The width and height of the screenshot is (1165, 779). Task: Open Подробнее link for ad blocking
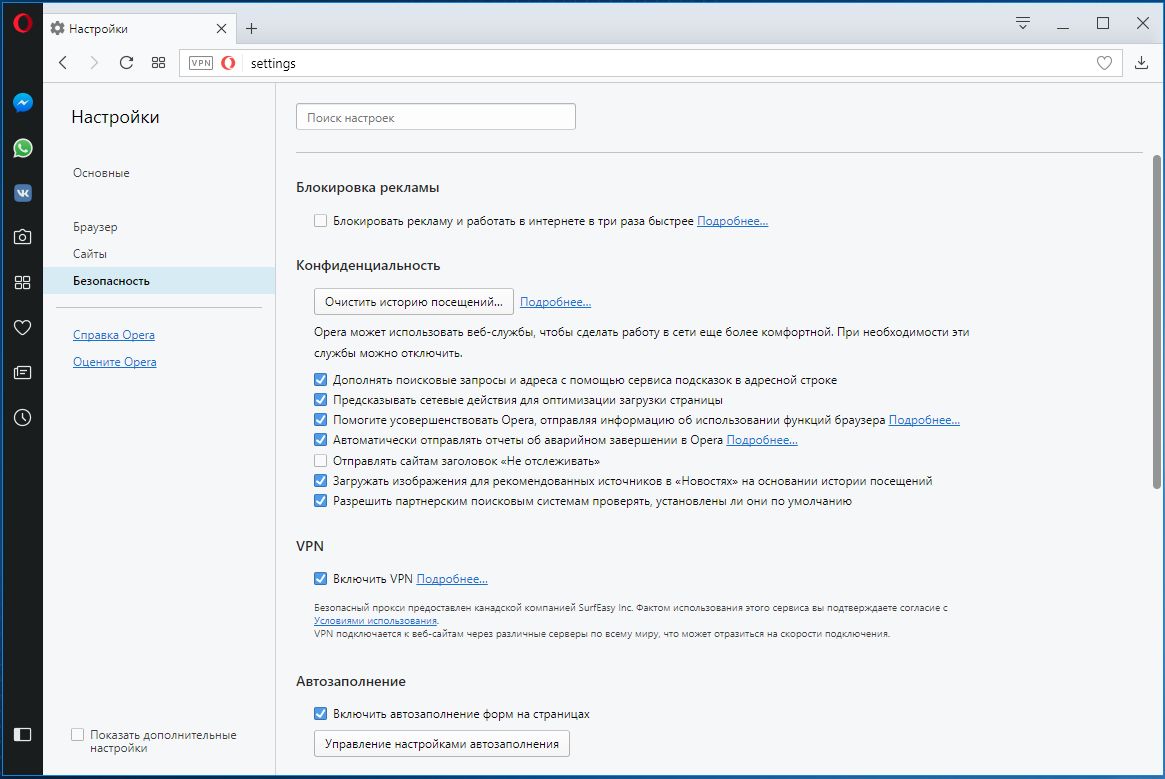coord(733,221)
